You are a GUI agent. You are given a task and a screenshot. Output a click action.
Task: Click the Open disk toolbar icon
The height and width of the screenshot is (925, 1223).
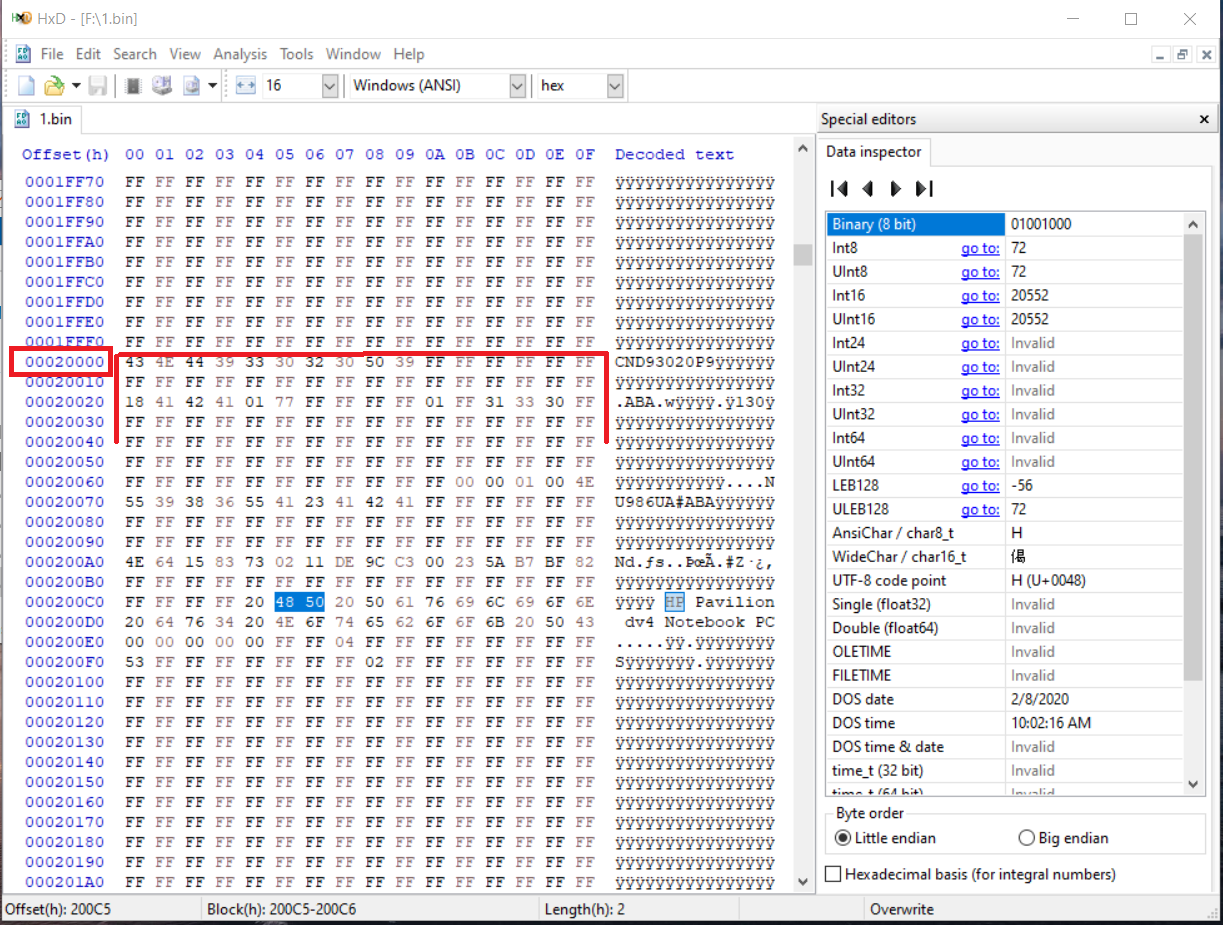pyautogui.click(x=161, y=86)
